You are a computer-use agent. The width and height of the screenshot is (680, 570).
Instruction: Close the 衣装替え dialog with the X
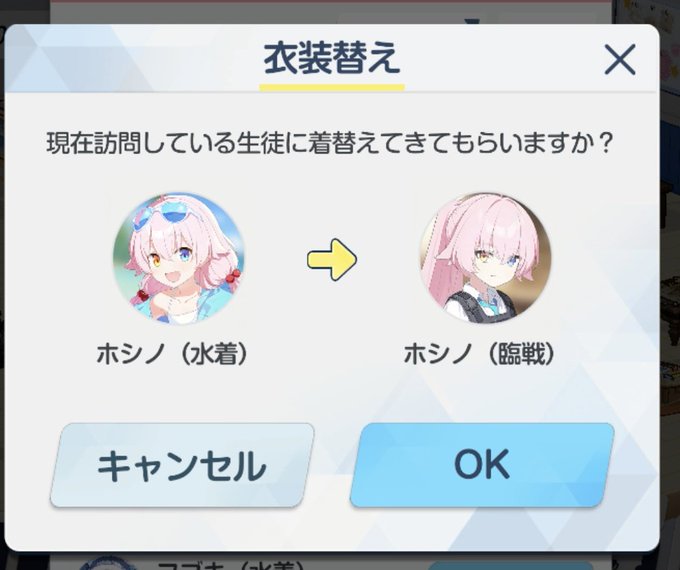tap(620, 59)
